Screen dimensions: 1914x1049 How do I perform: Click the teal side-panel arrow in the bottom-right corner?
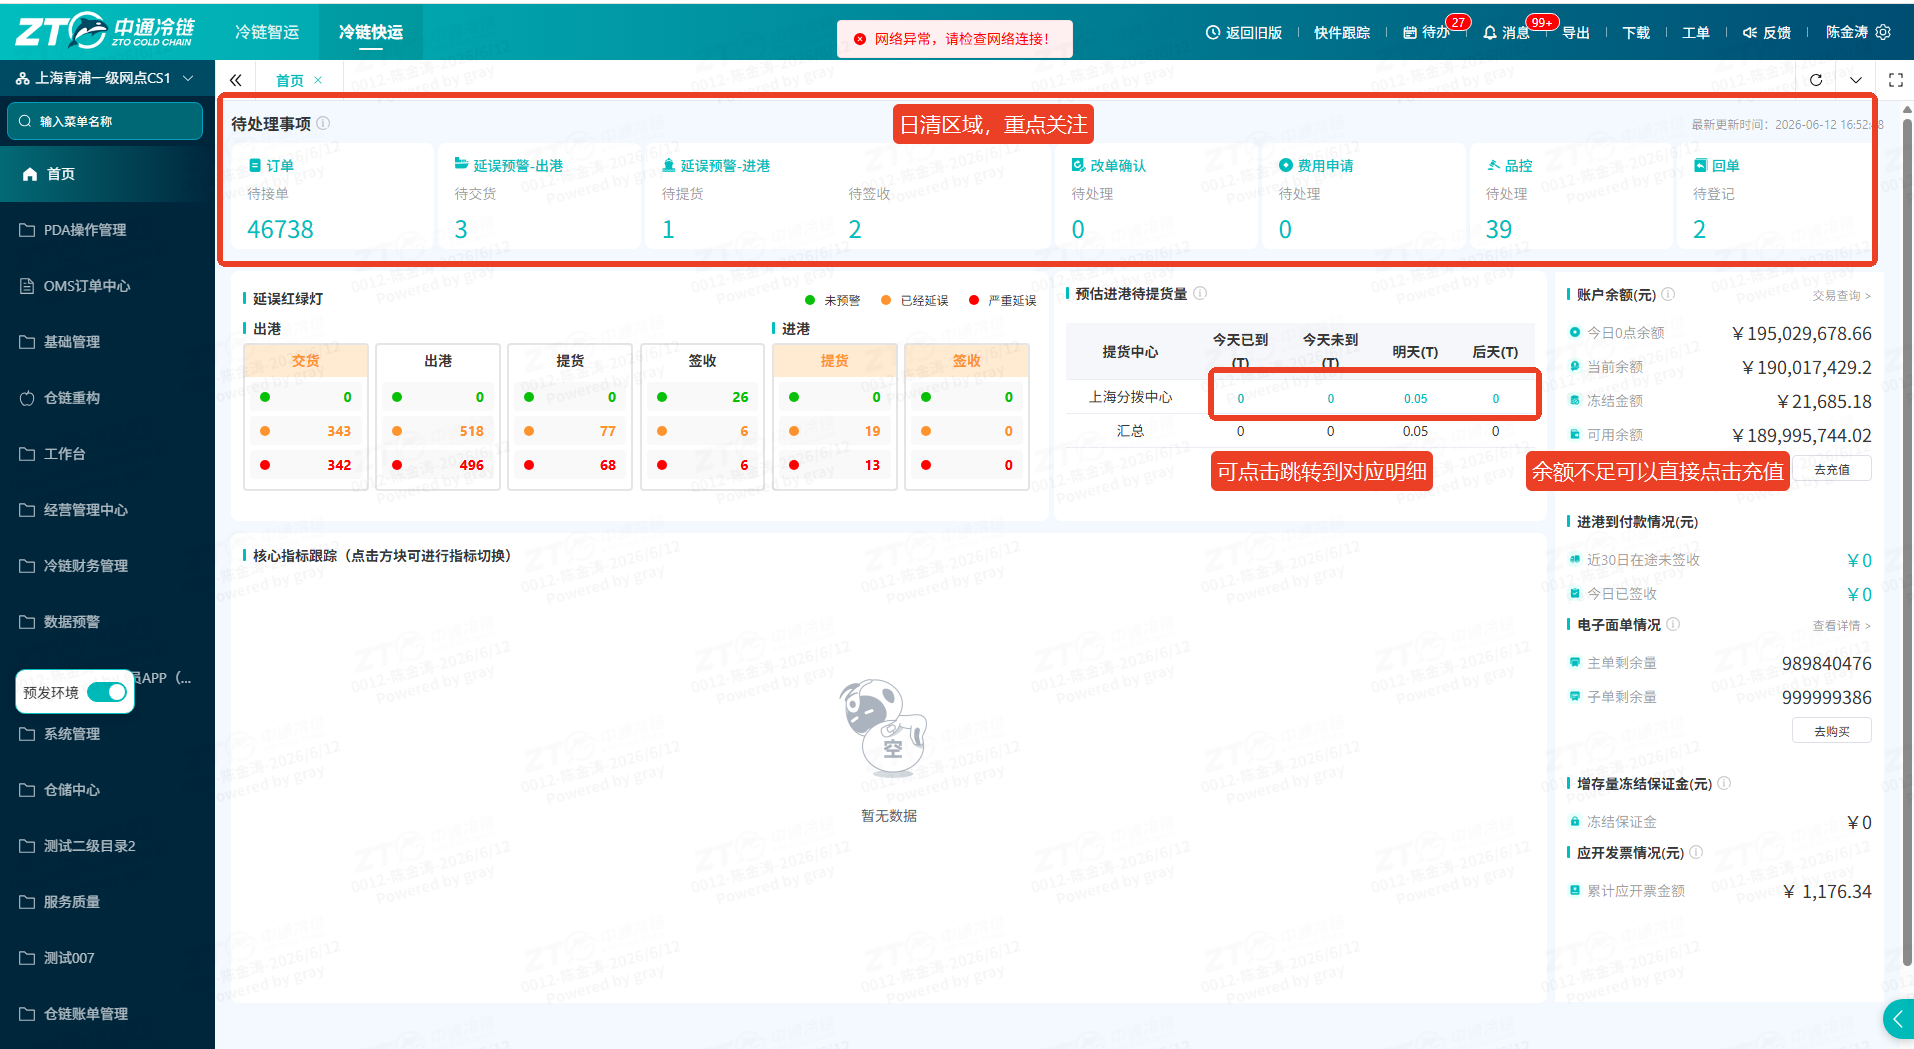(x=1898, y=1019)
